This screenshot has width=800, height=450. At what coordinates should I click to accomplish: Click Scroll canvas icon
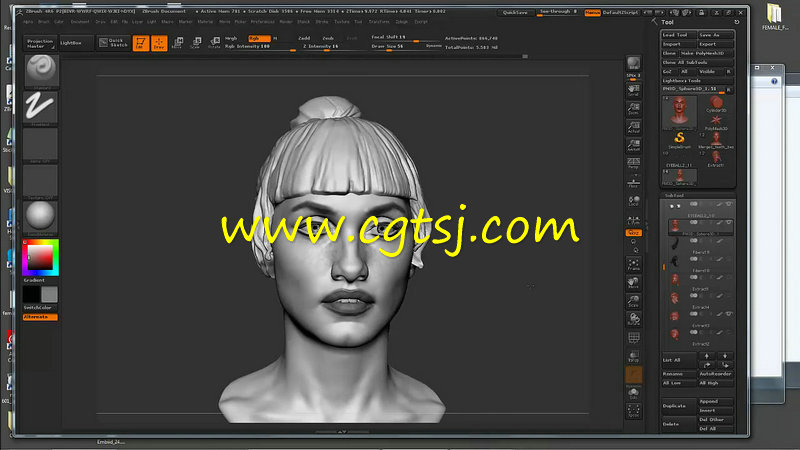pyautogui.click(x=634, y=91)
